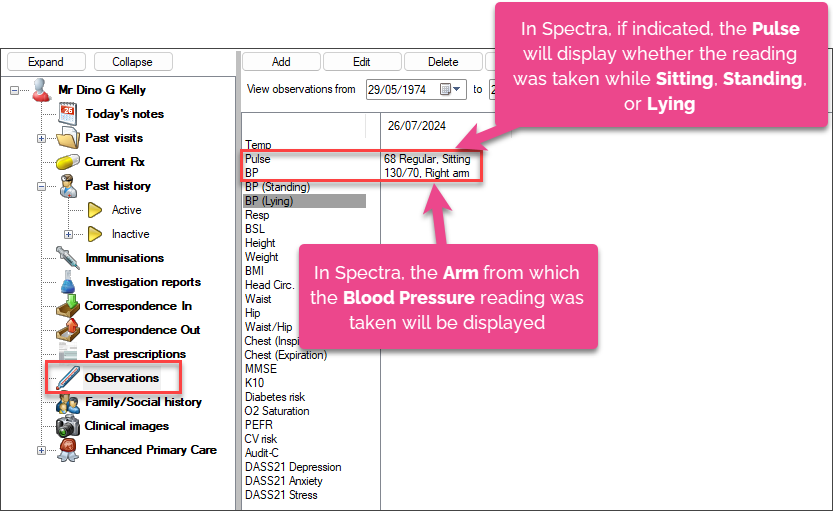The image size is (833, 511).
Task: Click the 26/07/2024 column header
Action: [x=416, y=126]
